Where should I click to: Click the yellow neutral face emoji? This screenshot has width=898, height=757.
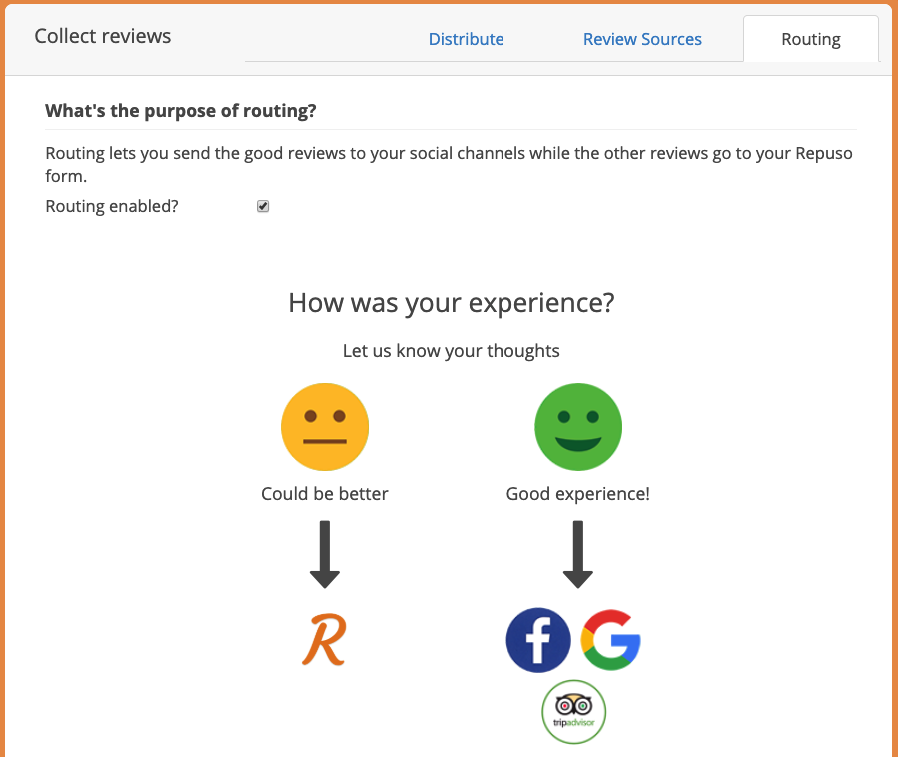(x=325, y=427)
